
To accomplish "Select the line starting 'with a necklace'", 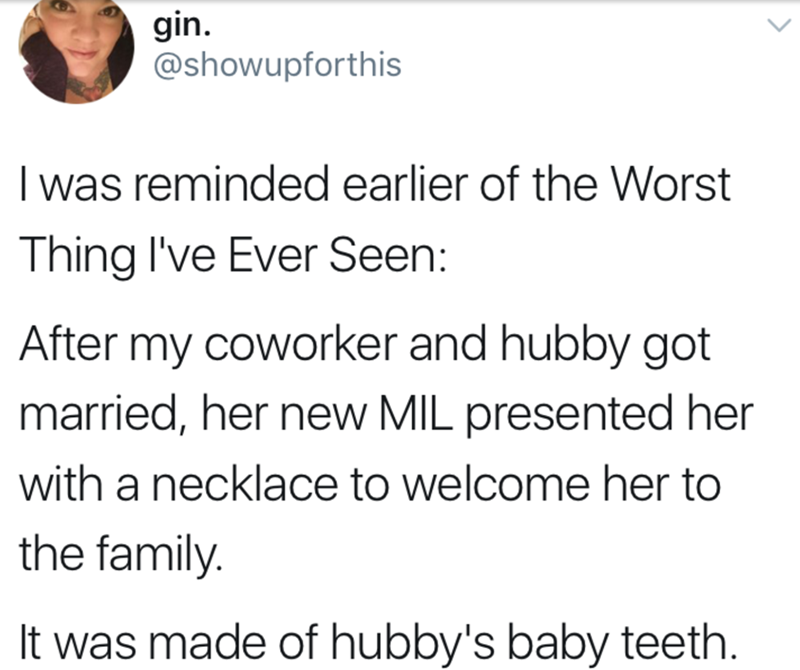I will 370,484.
